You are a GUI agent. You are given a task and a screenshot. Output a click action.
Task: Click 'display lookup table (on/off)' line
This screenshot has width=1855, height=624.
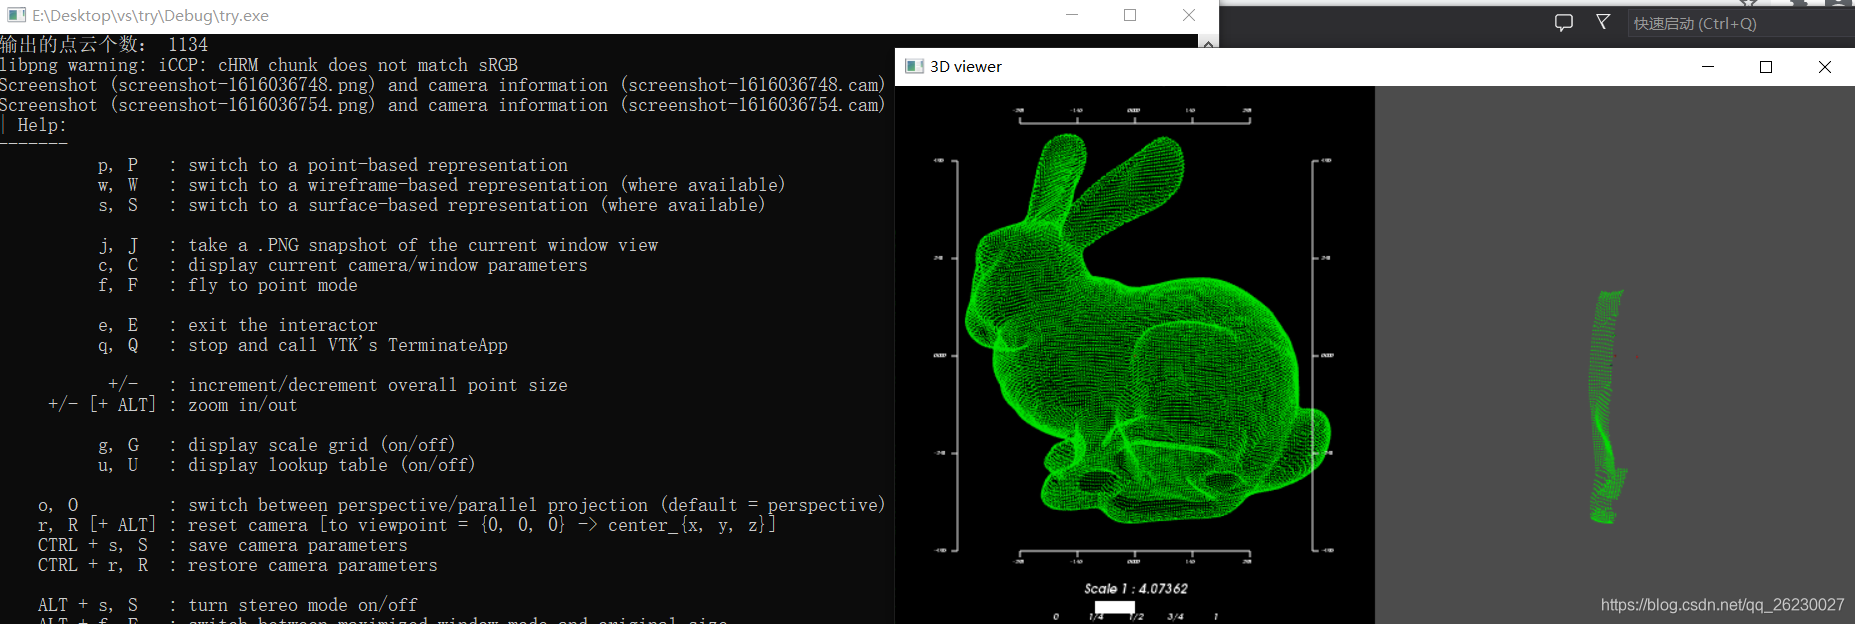pyautogui.click(x=332, y=465)
